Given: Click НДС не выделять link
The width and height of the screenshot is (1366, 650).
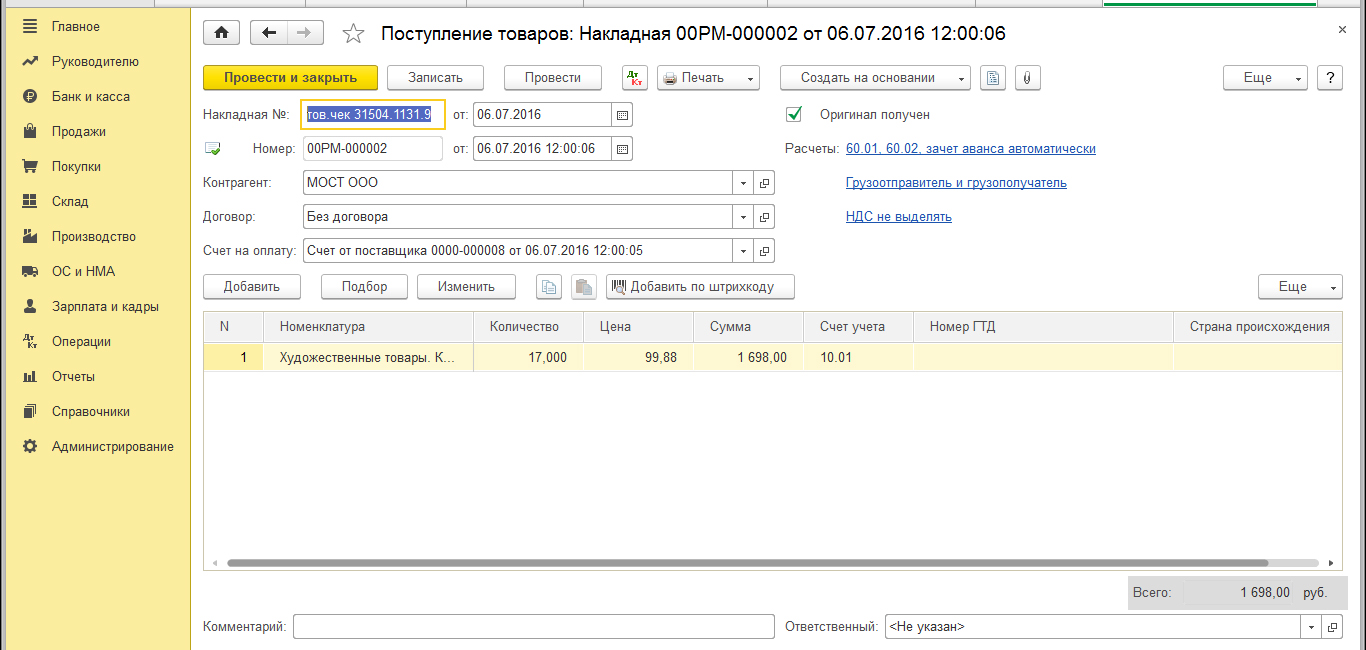Looking at the screenshot, I should (898, 217).
